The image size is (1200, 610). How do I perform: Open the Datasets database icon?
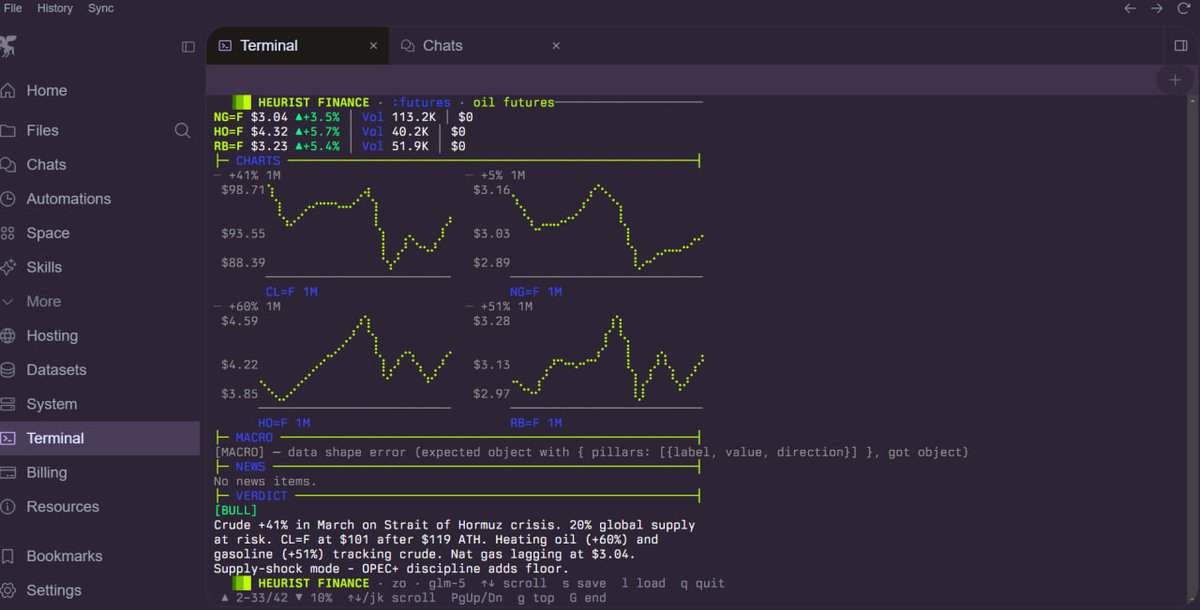coord(8,370)
